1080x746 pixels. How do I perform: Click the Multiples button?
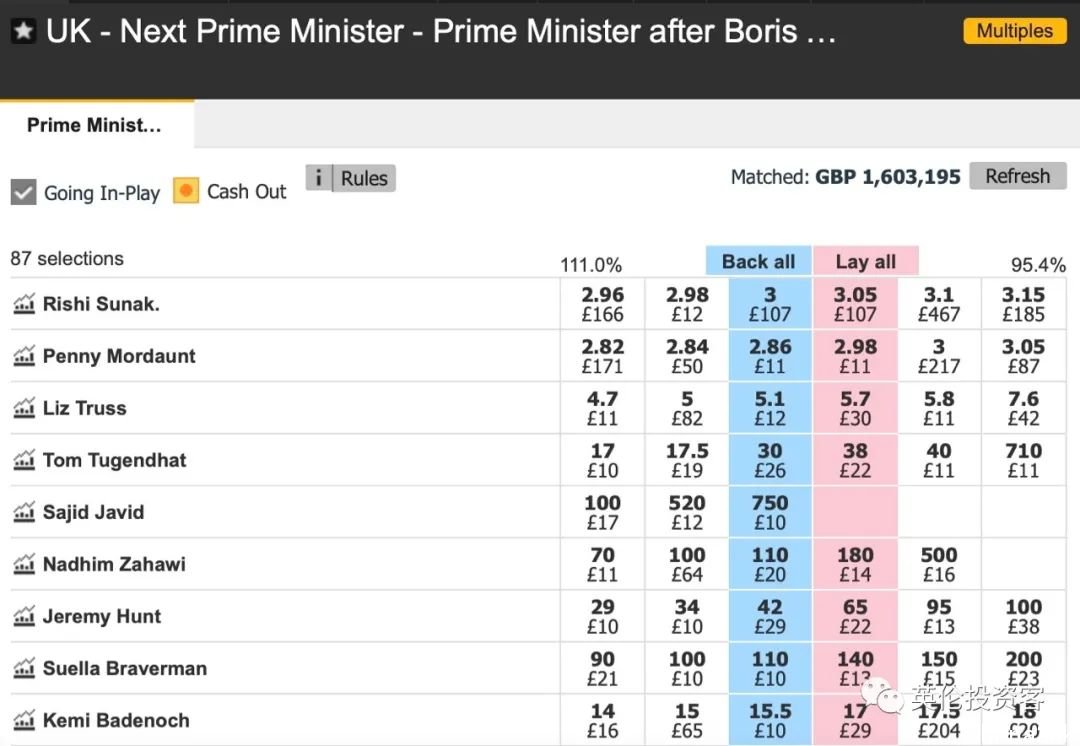1015,31
